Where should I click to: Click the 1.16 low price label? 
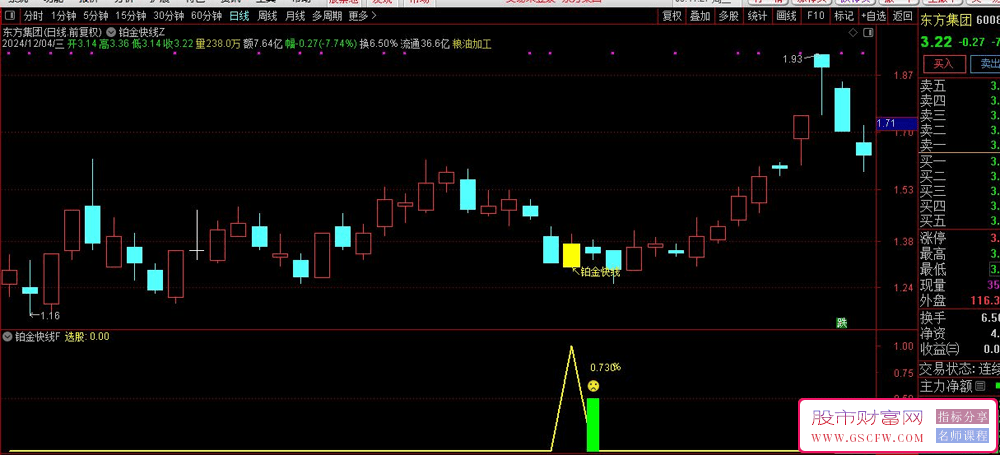click(49, 315)
